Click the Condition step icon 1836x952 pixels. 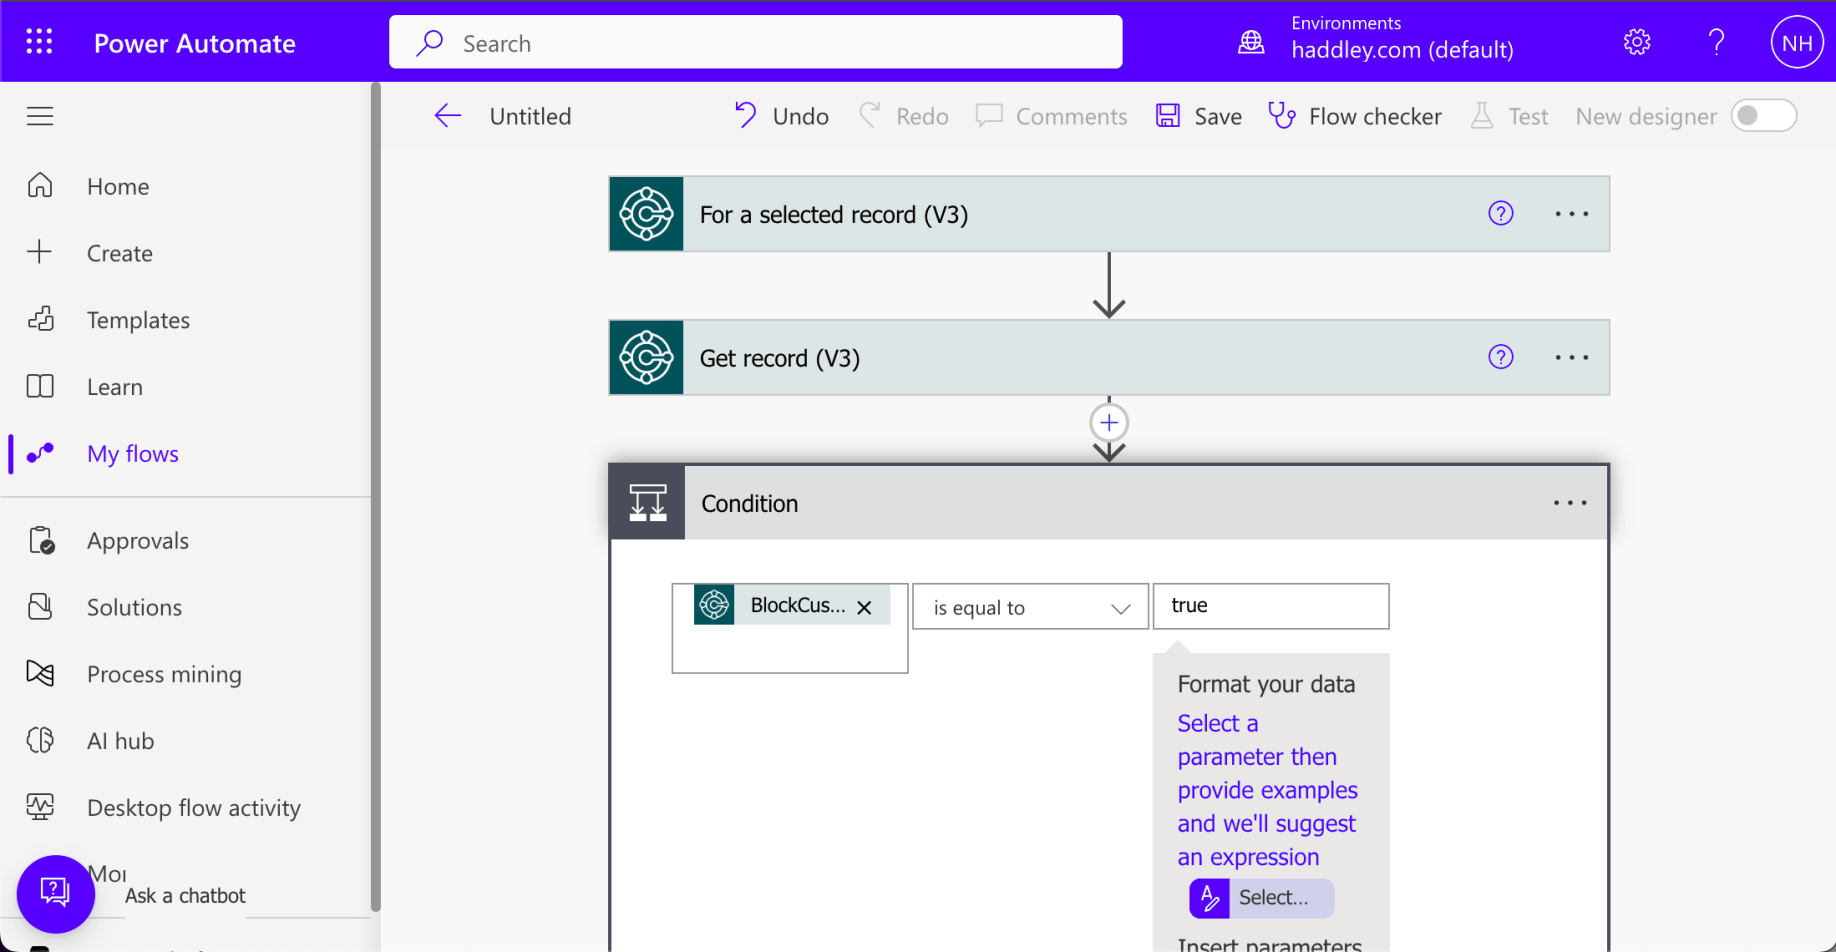[648, 503]
